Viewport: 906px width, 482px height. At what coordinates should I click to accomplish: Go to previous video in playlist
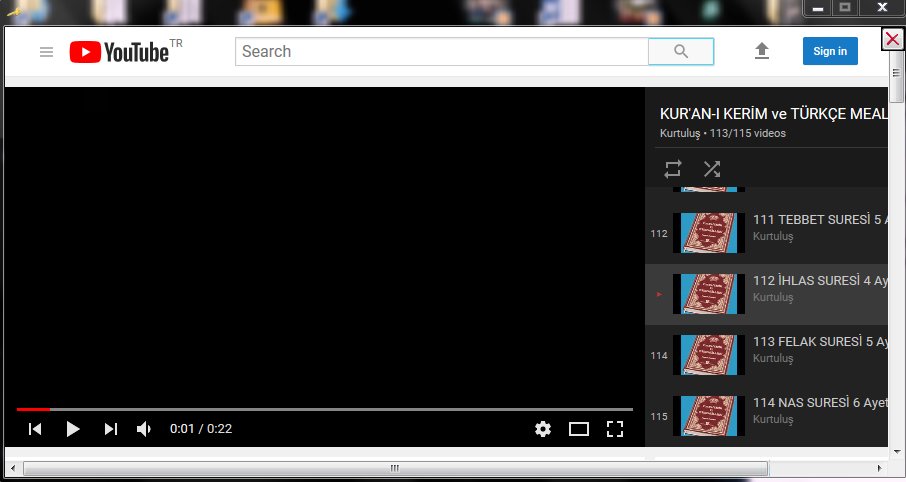pos(35,429)
